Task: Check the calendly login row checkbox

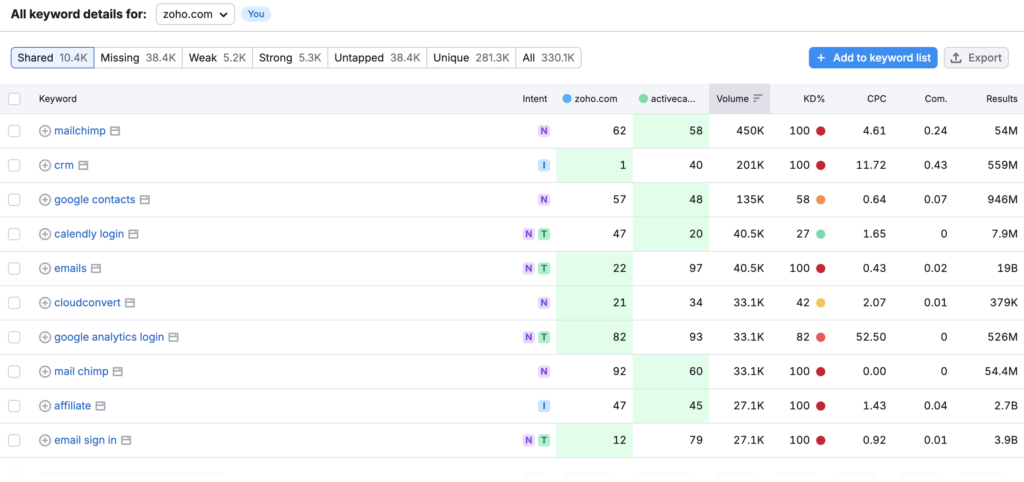Action: 14,234
